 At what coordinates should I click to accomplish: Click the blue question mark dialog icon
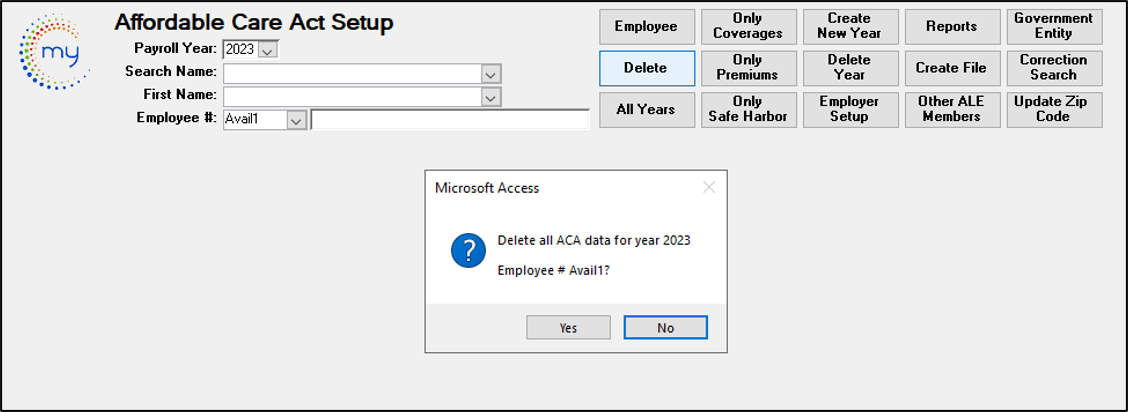[468, 251]
